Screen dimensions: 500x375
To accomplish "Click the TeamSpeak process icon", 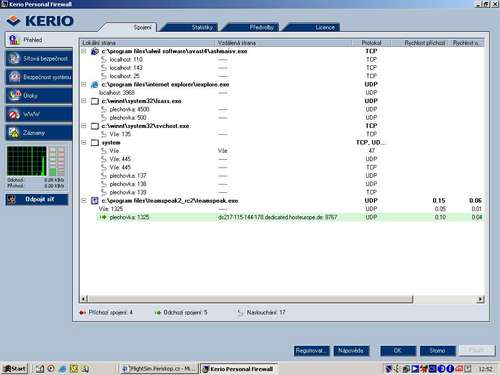I will tap(95, 201).
